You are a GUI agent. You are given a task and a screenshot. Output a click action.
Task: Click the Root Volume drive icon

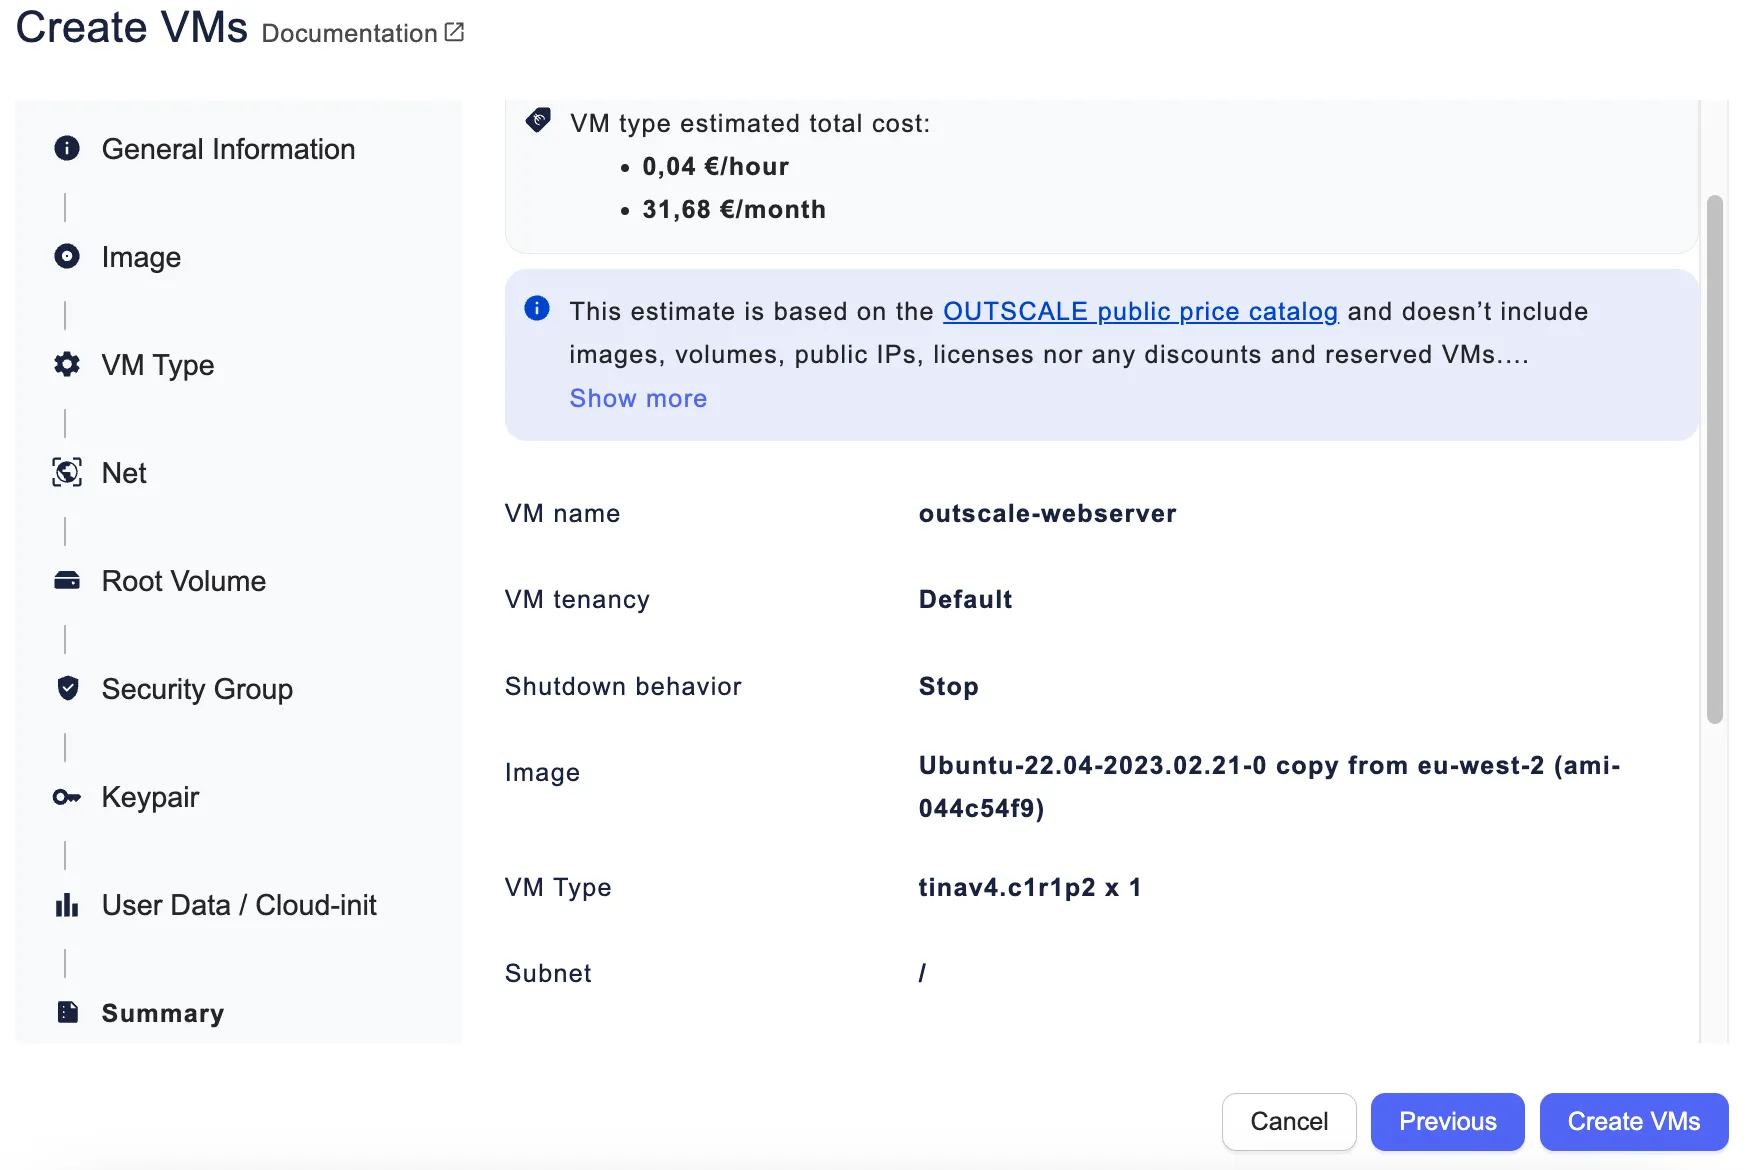(67, 581)
